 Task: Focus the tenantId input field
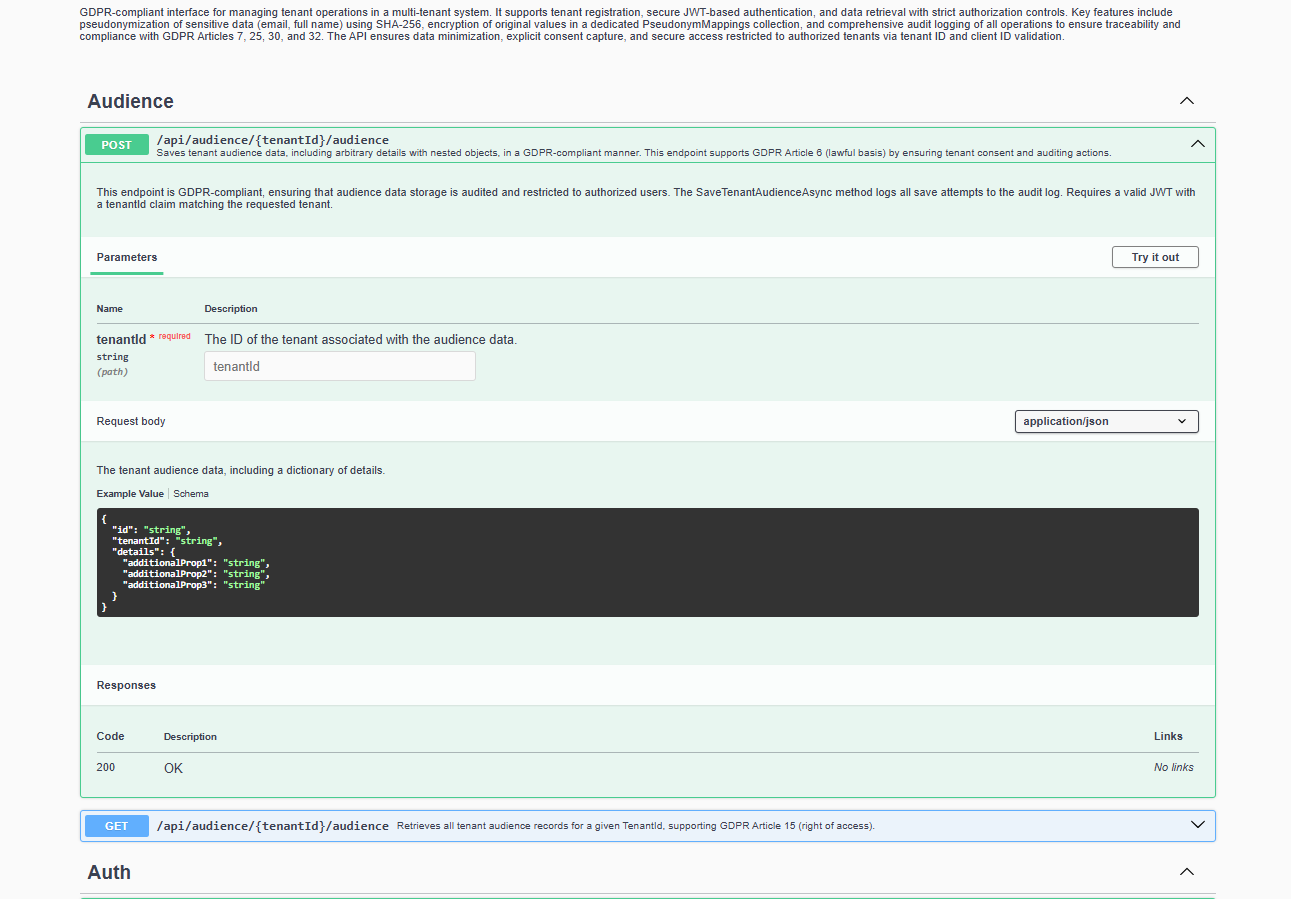point(340,366)
